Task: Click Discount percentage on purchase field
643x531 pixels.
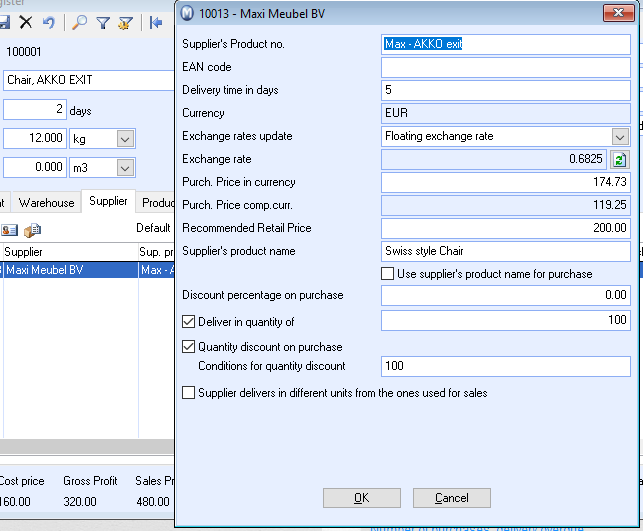Action: (x=506, y=295)
